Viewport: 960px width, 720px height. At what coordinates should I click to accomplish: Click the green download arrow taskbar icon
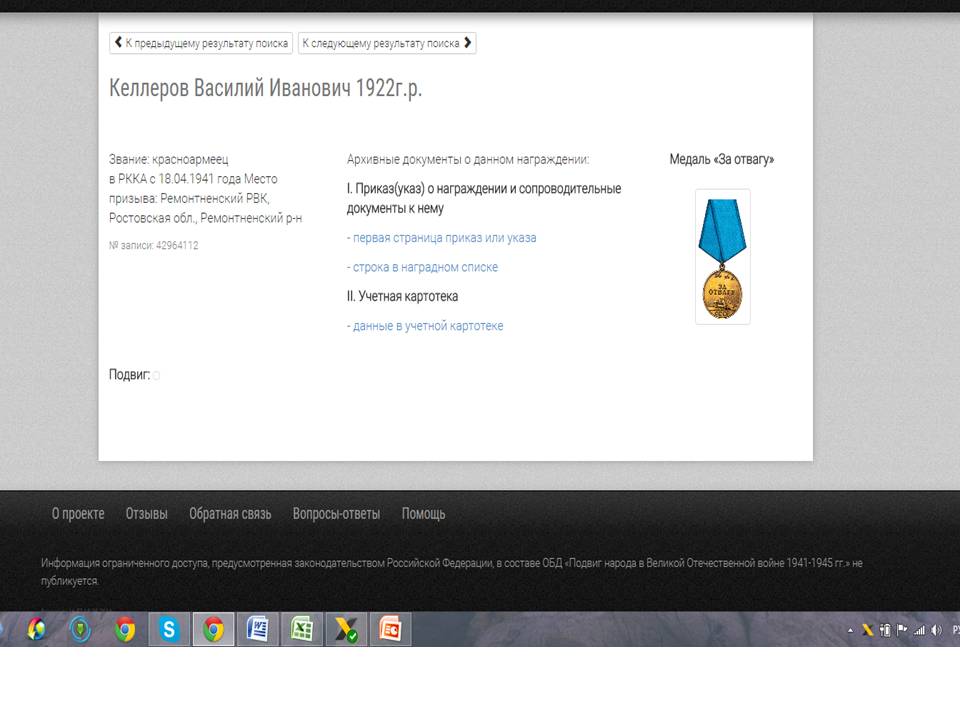pos(80,630)
